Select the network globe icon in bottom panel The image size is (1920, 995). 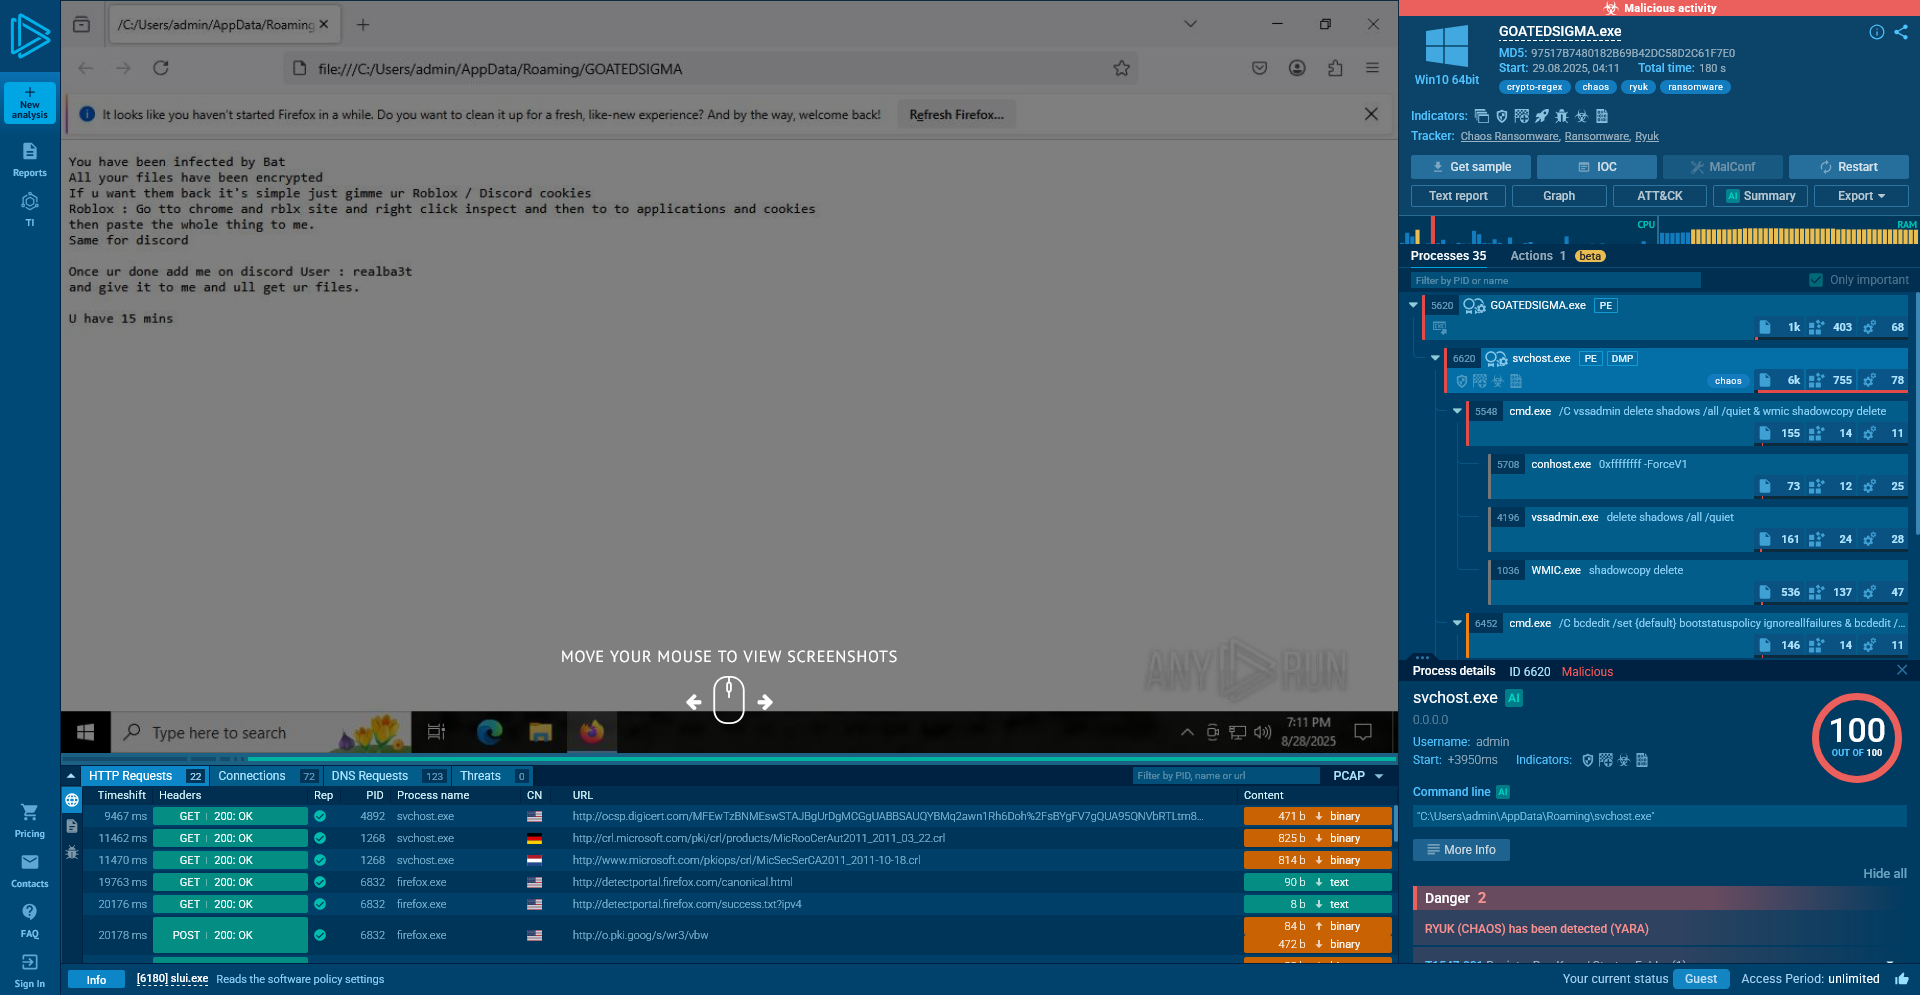click(72, 800)
